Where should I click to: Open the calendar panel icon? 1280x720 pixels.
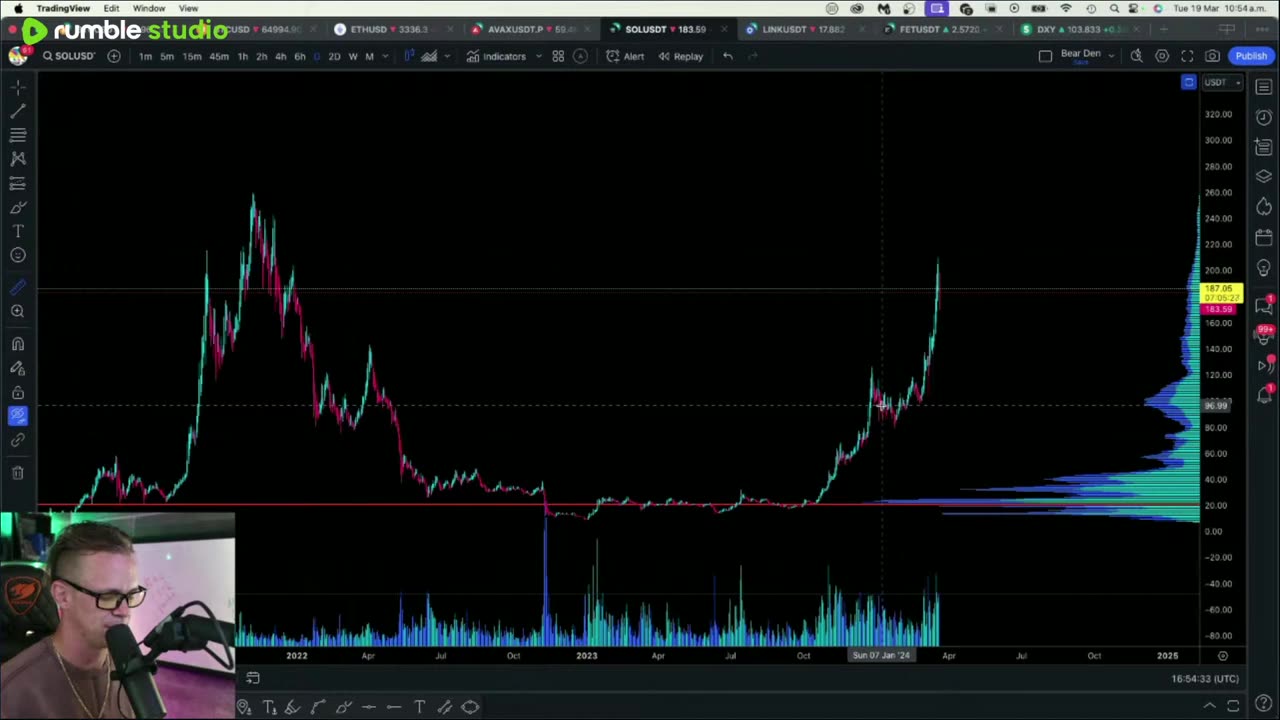tap(1264, 238)
